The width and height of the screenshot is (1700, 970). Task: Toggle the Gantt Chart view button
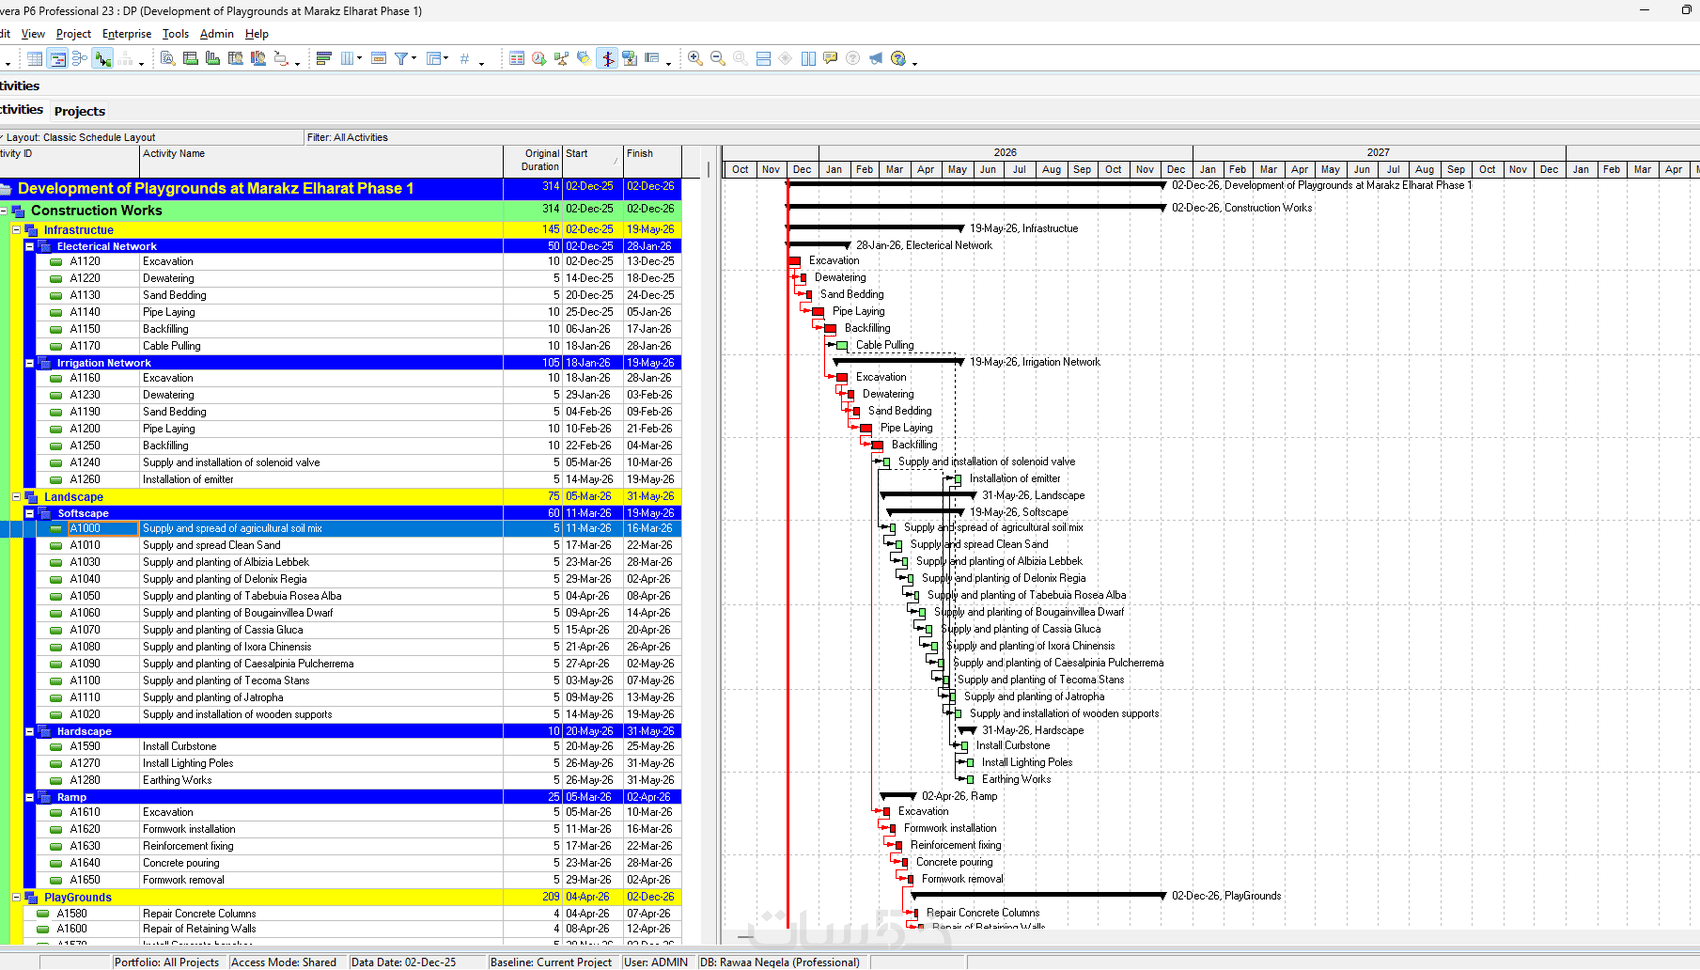[x=58, y=59]
